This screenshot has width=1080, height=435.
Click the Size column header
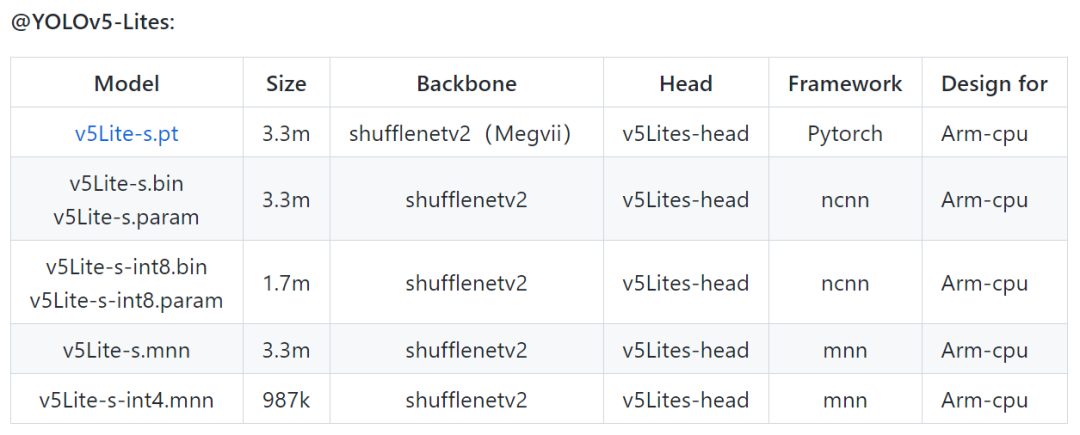286,84
